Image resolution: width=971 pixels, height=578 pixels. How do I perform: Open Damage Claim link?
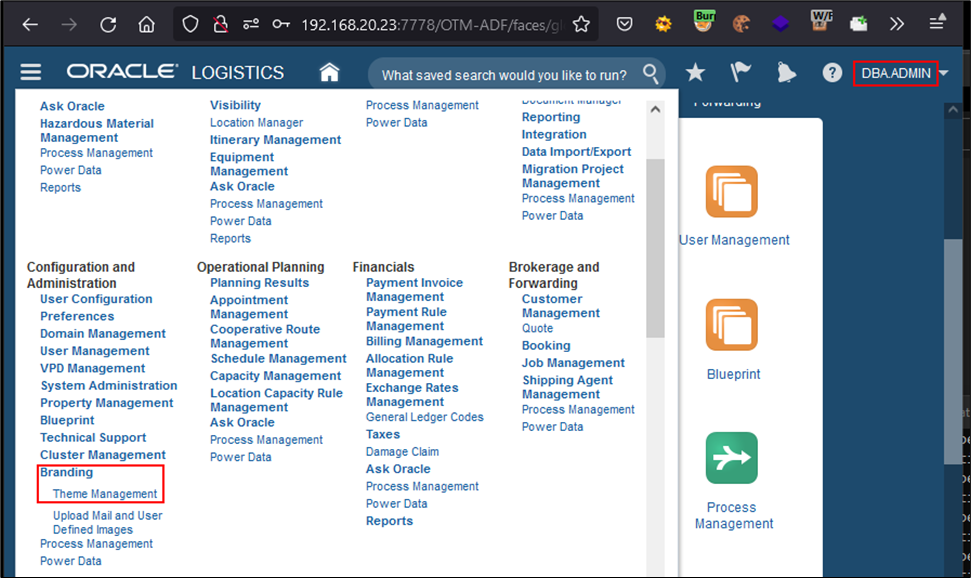402,452
